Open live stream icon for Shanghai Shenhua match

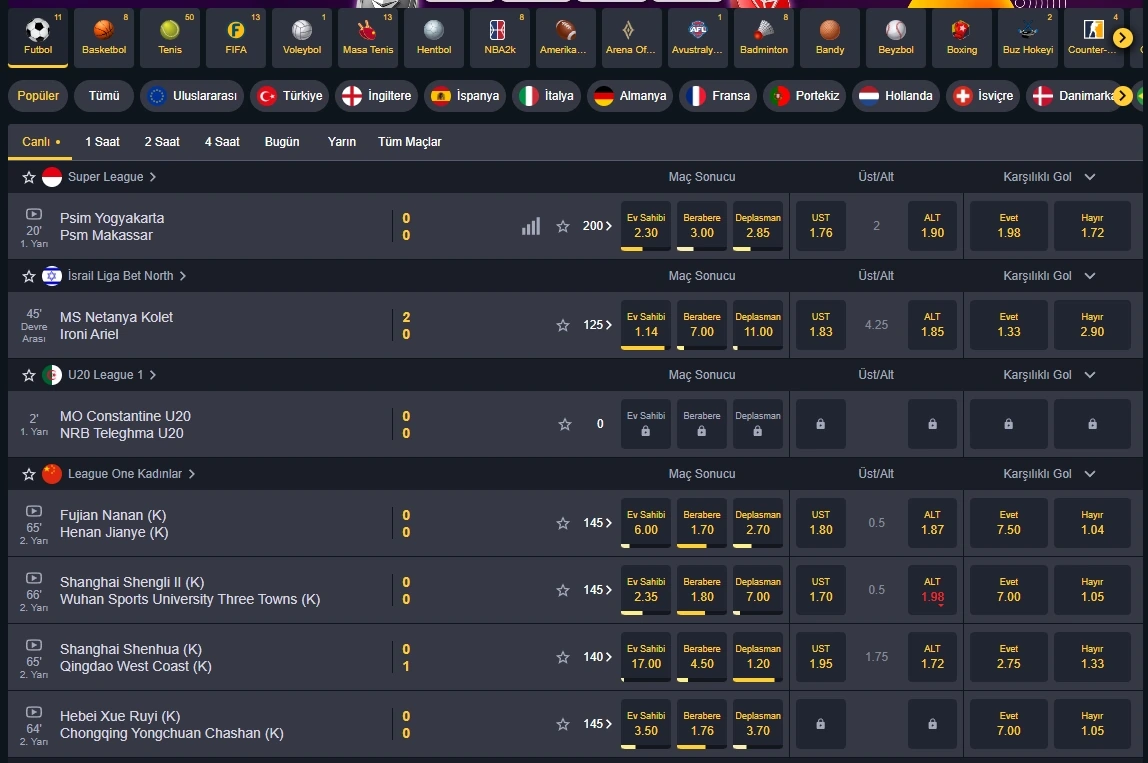34,645
